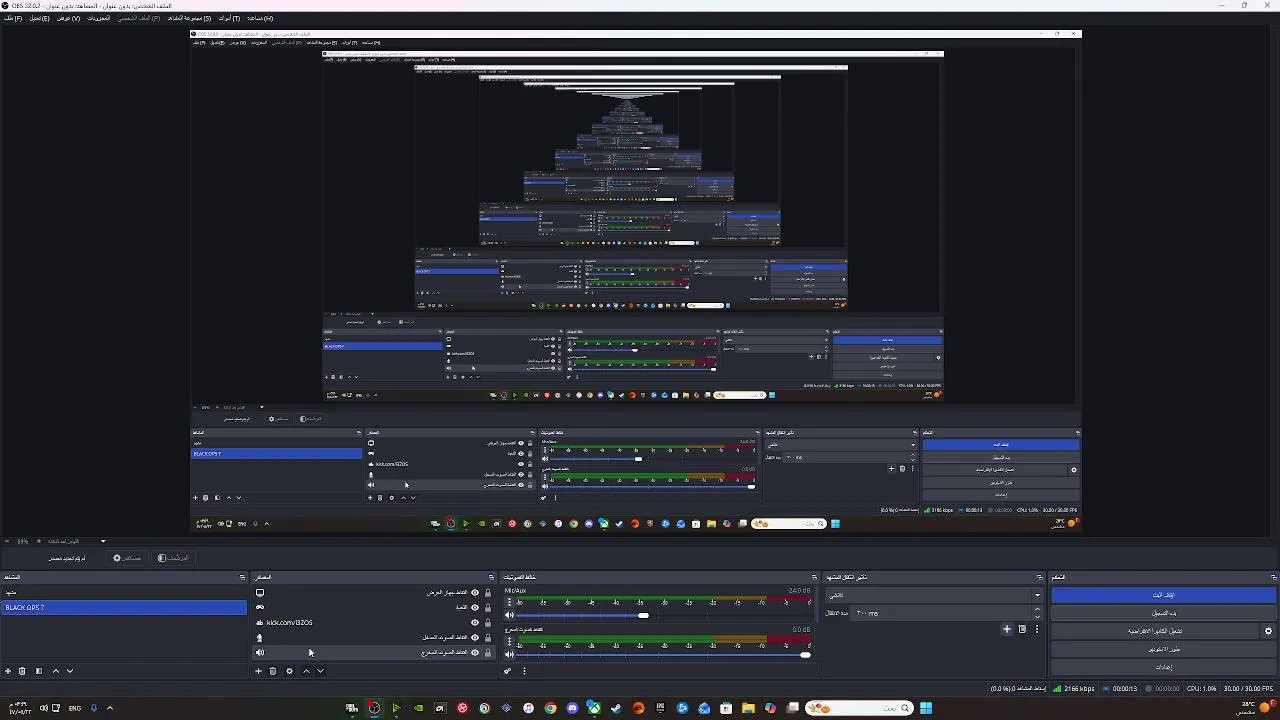Open preview zoom scale dropdown

[102, 541]
